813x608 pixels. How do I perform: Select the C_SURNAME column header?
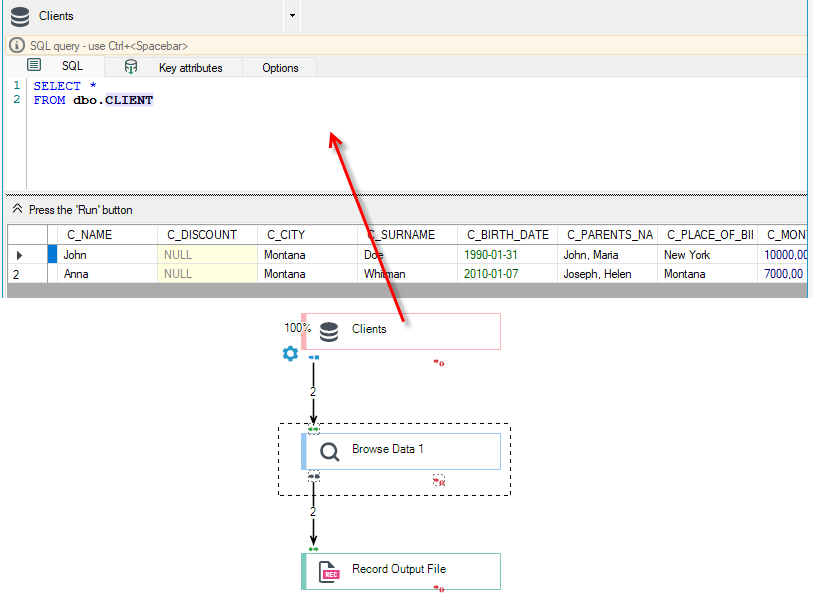(407, 235)
